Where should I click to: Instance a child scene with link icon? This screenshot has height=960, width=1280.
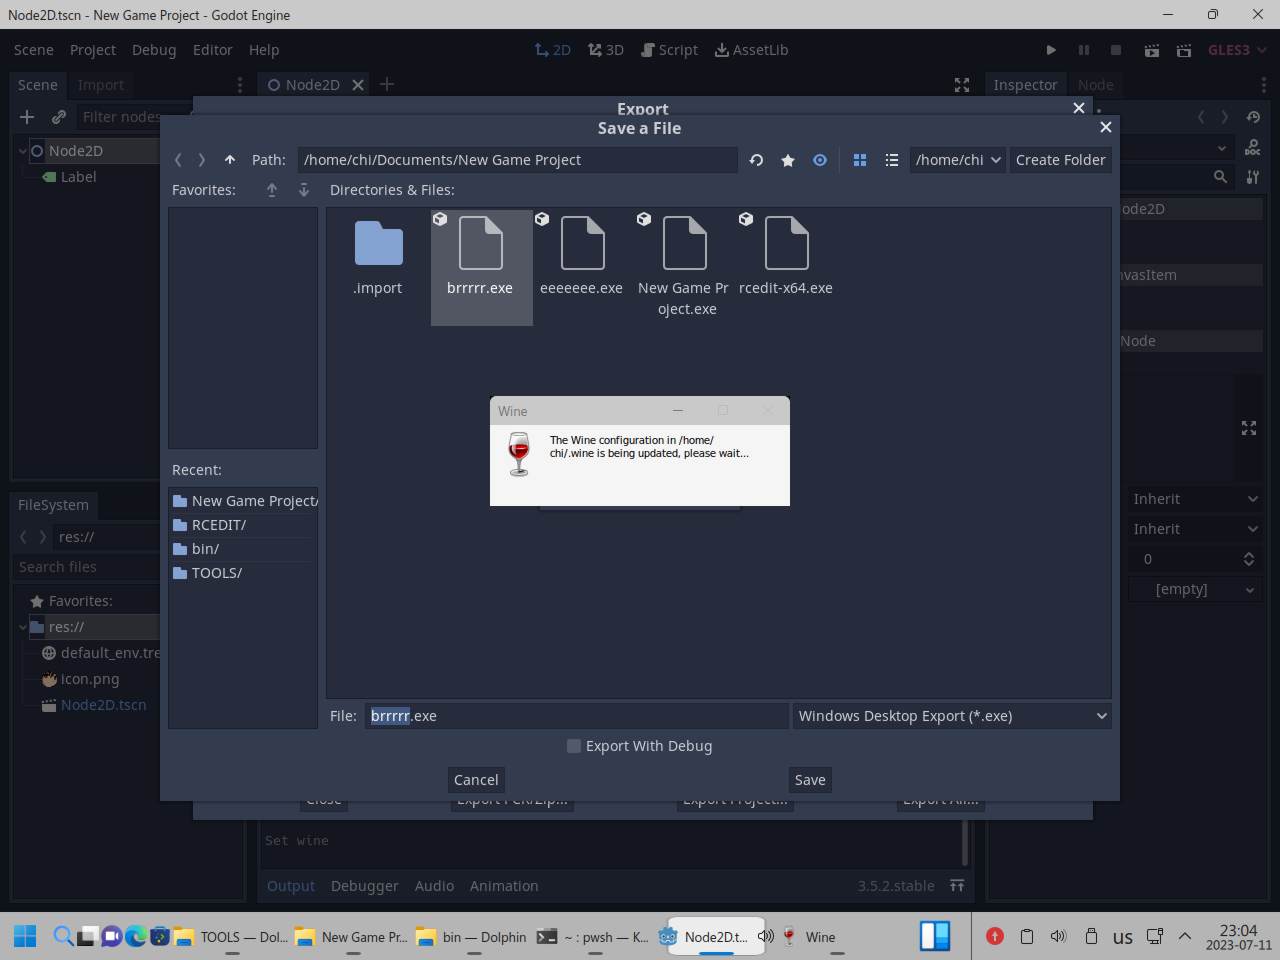point(59,117)
